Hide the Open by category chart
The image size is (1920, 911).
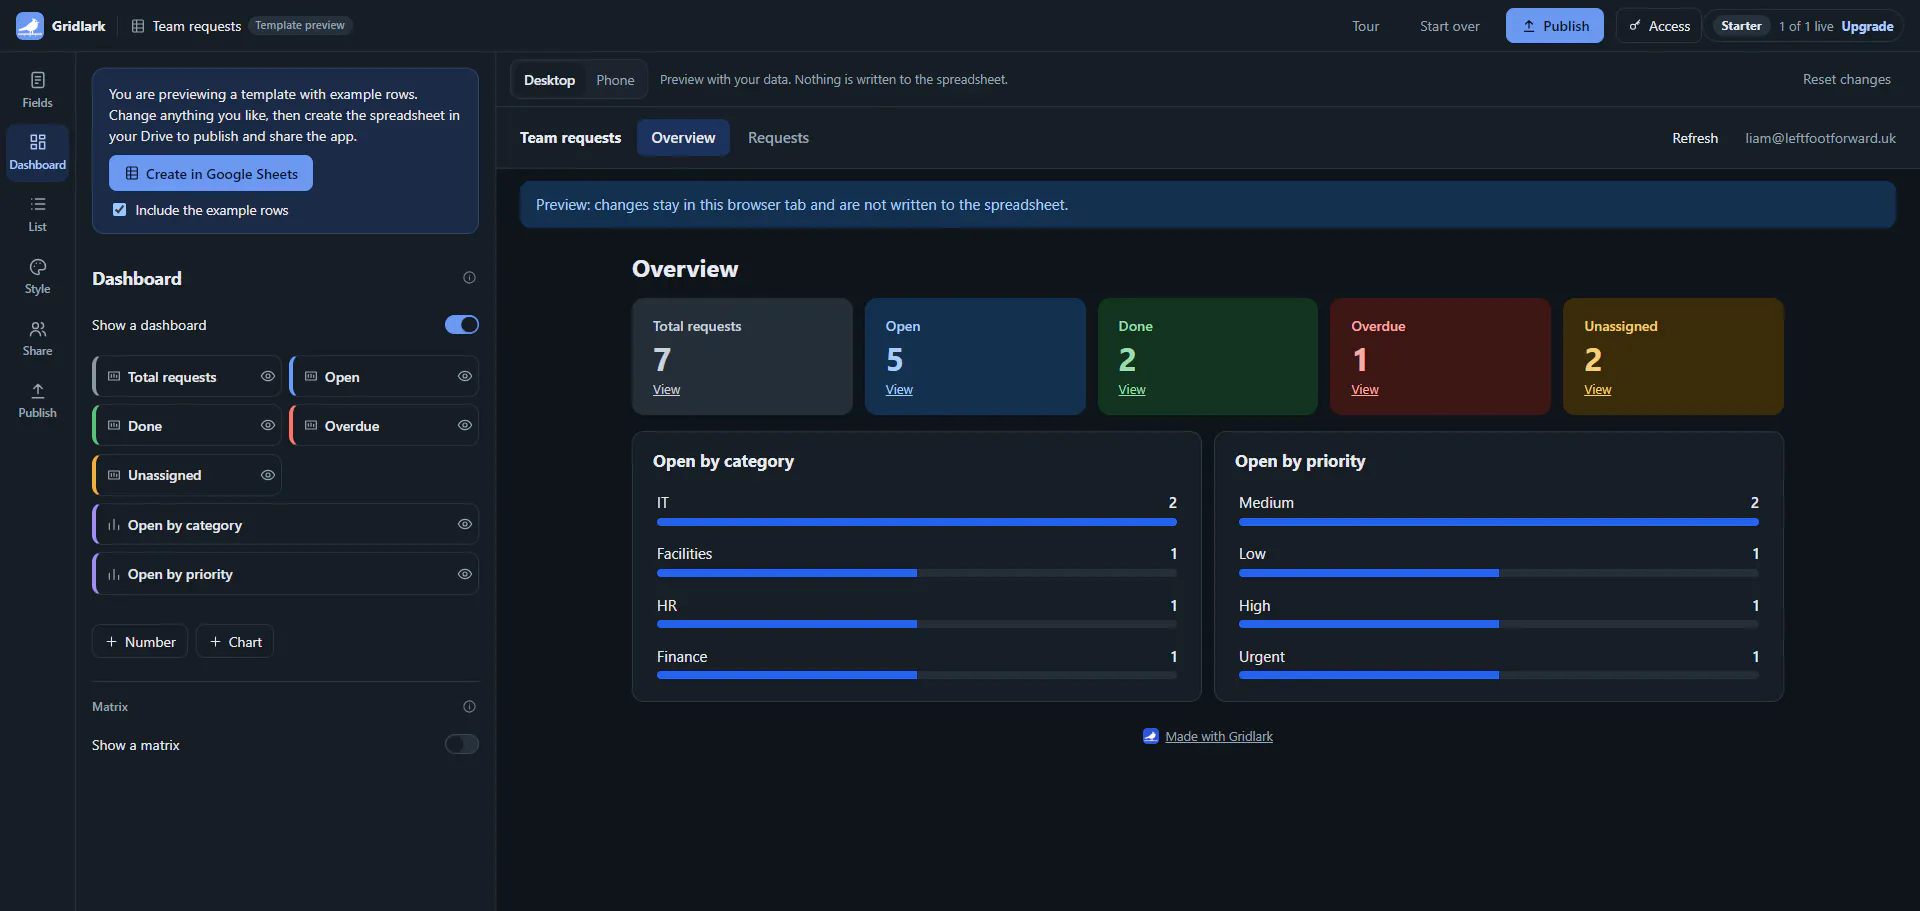coord(465,525)
